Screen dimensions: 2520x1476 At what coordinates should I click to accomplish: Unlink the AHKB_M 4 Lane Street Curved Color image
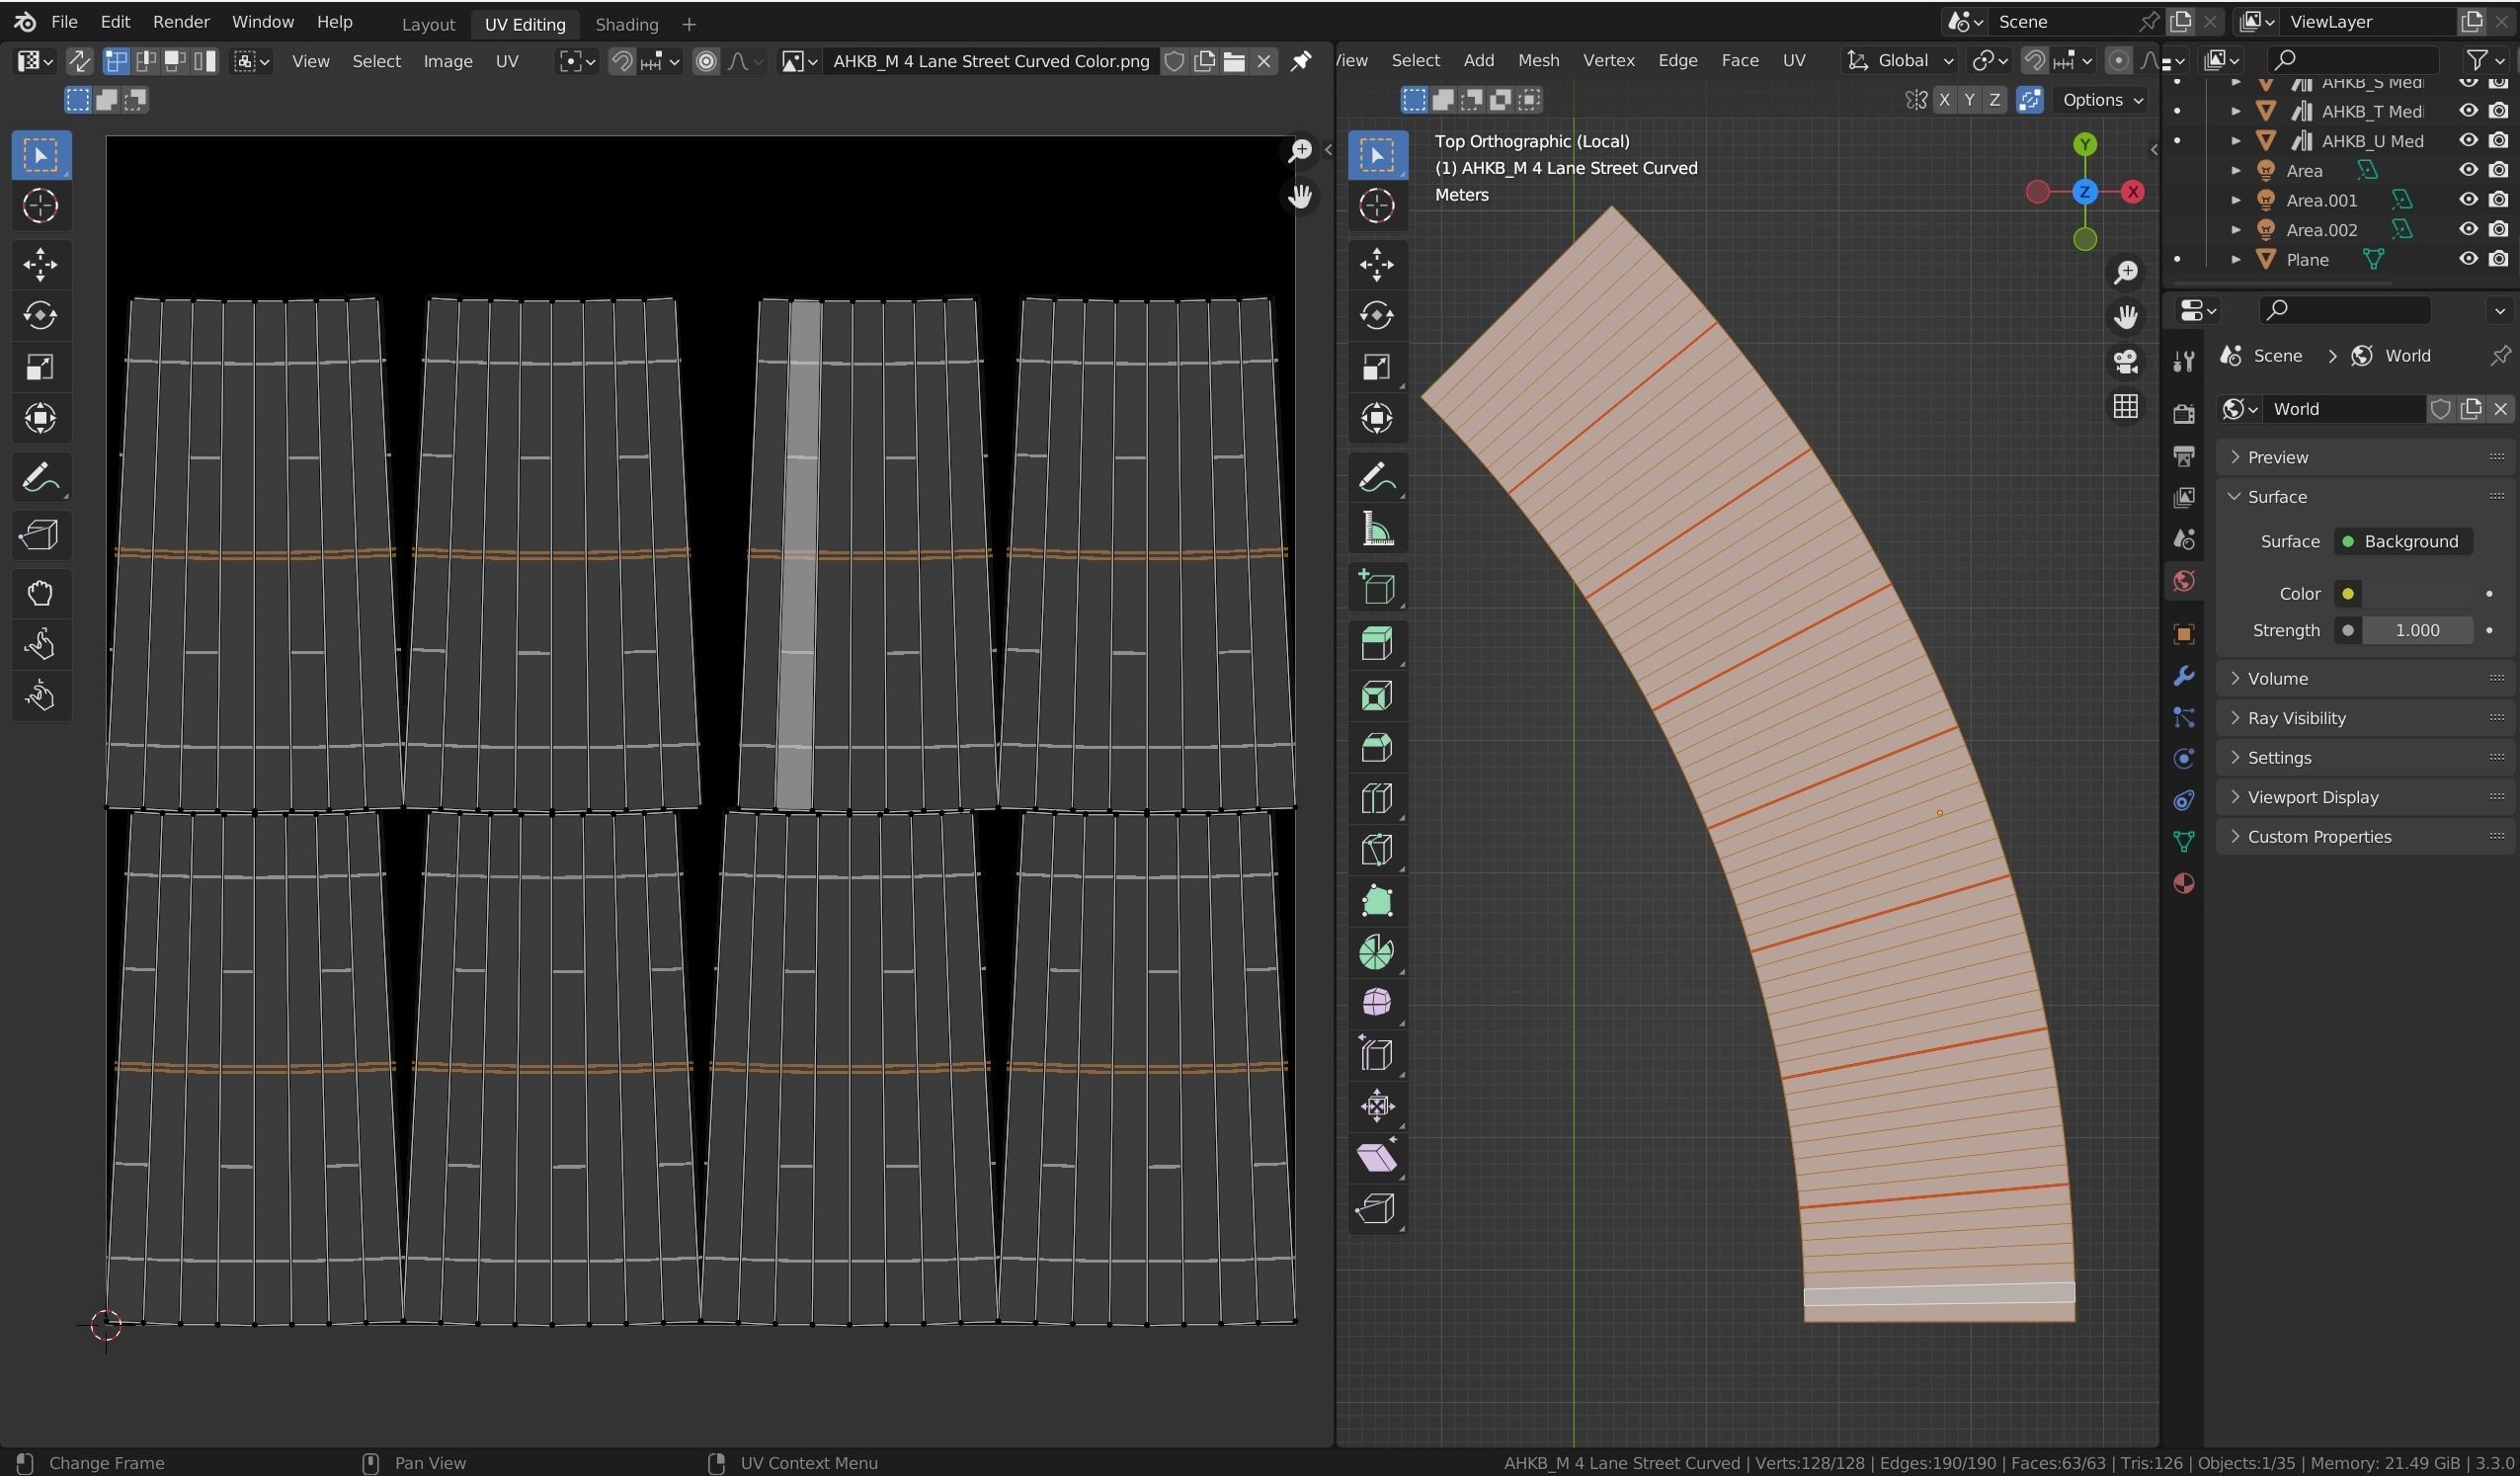pyautogui.click(x=1264, y=61)
